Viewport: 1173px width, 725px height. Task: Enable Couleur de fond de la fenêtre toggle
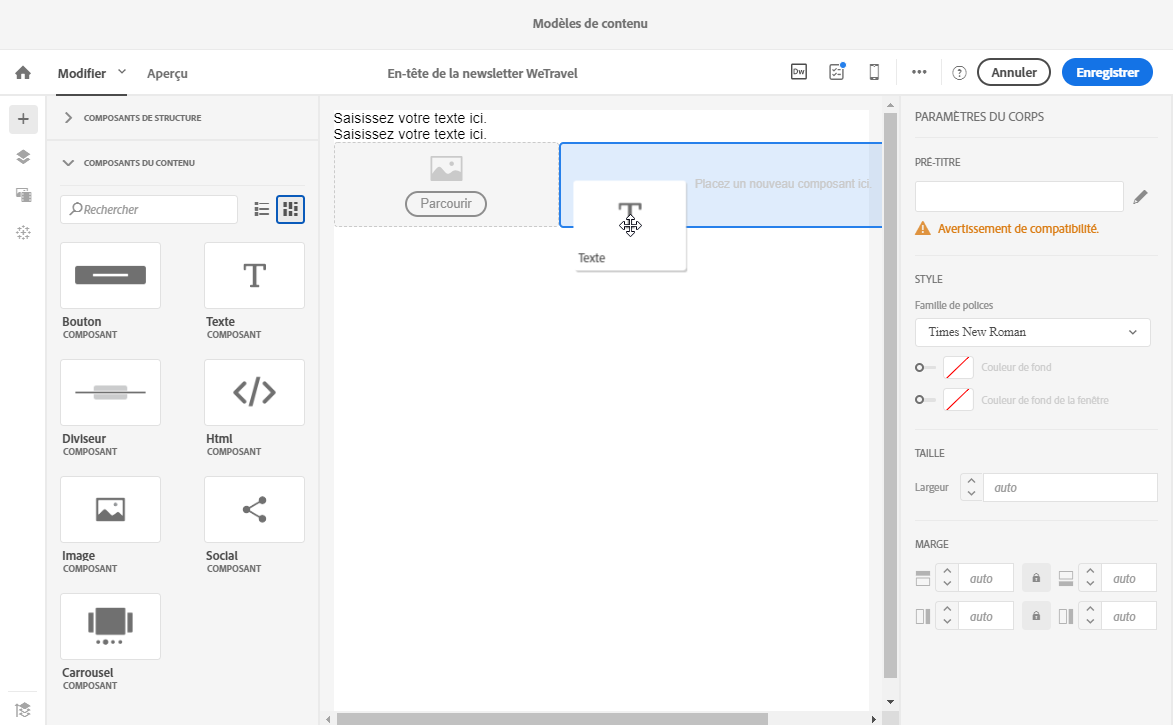tap(925, 400)
